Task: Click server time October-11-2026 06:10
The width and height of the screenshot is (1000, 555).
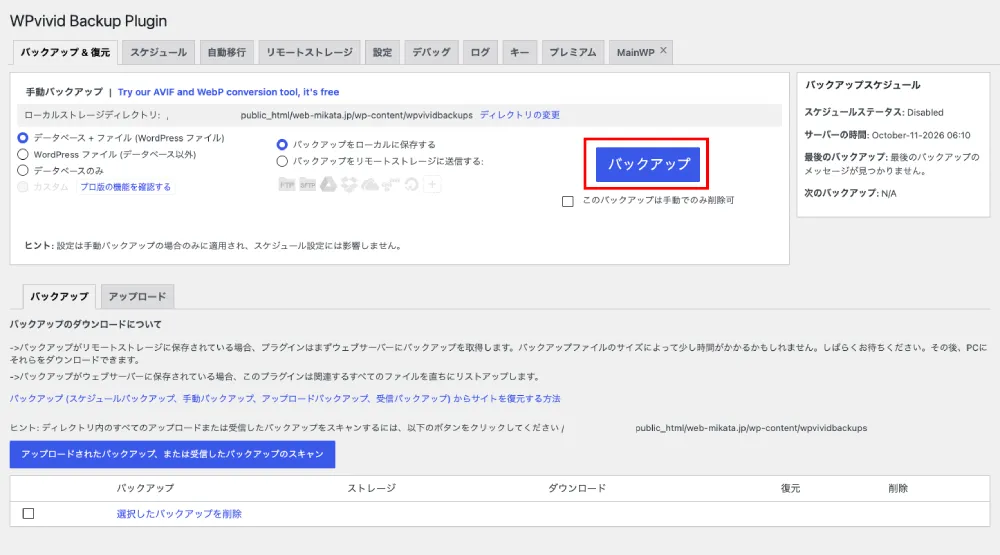Action: point(921,135)
